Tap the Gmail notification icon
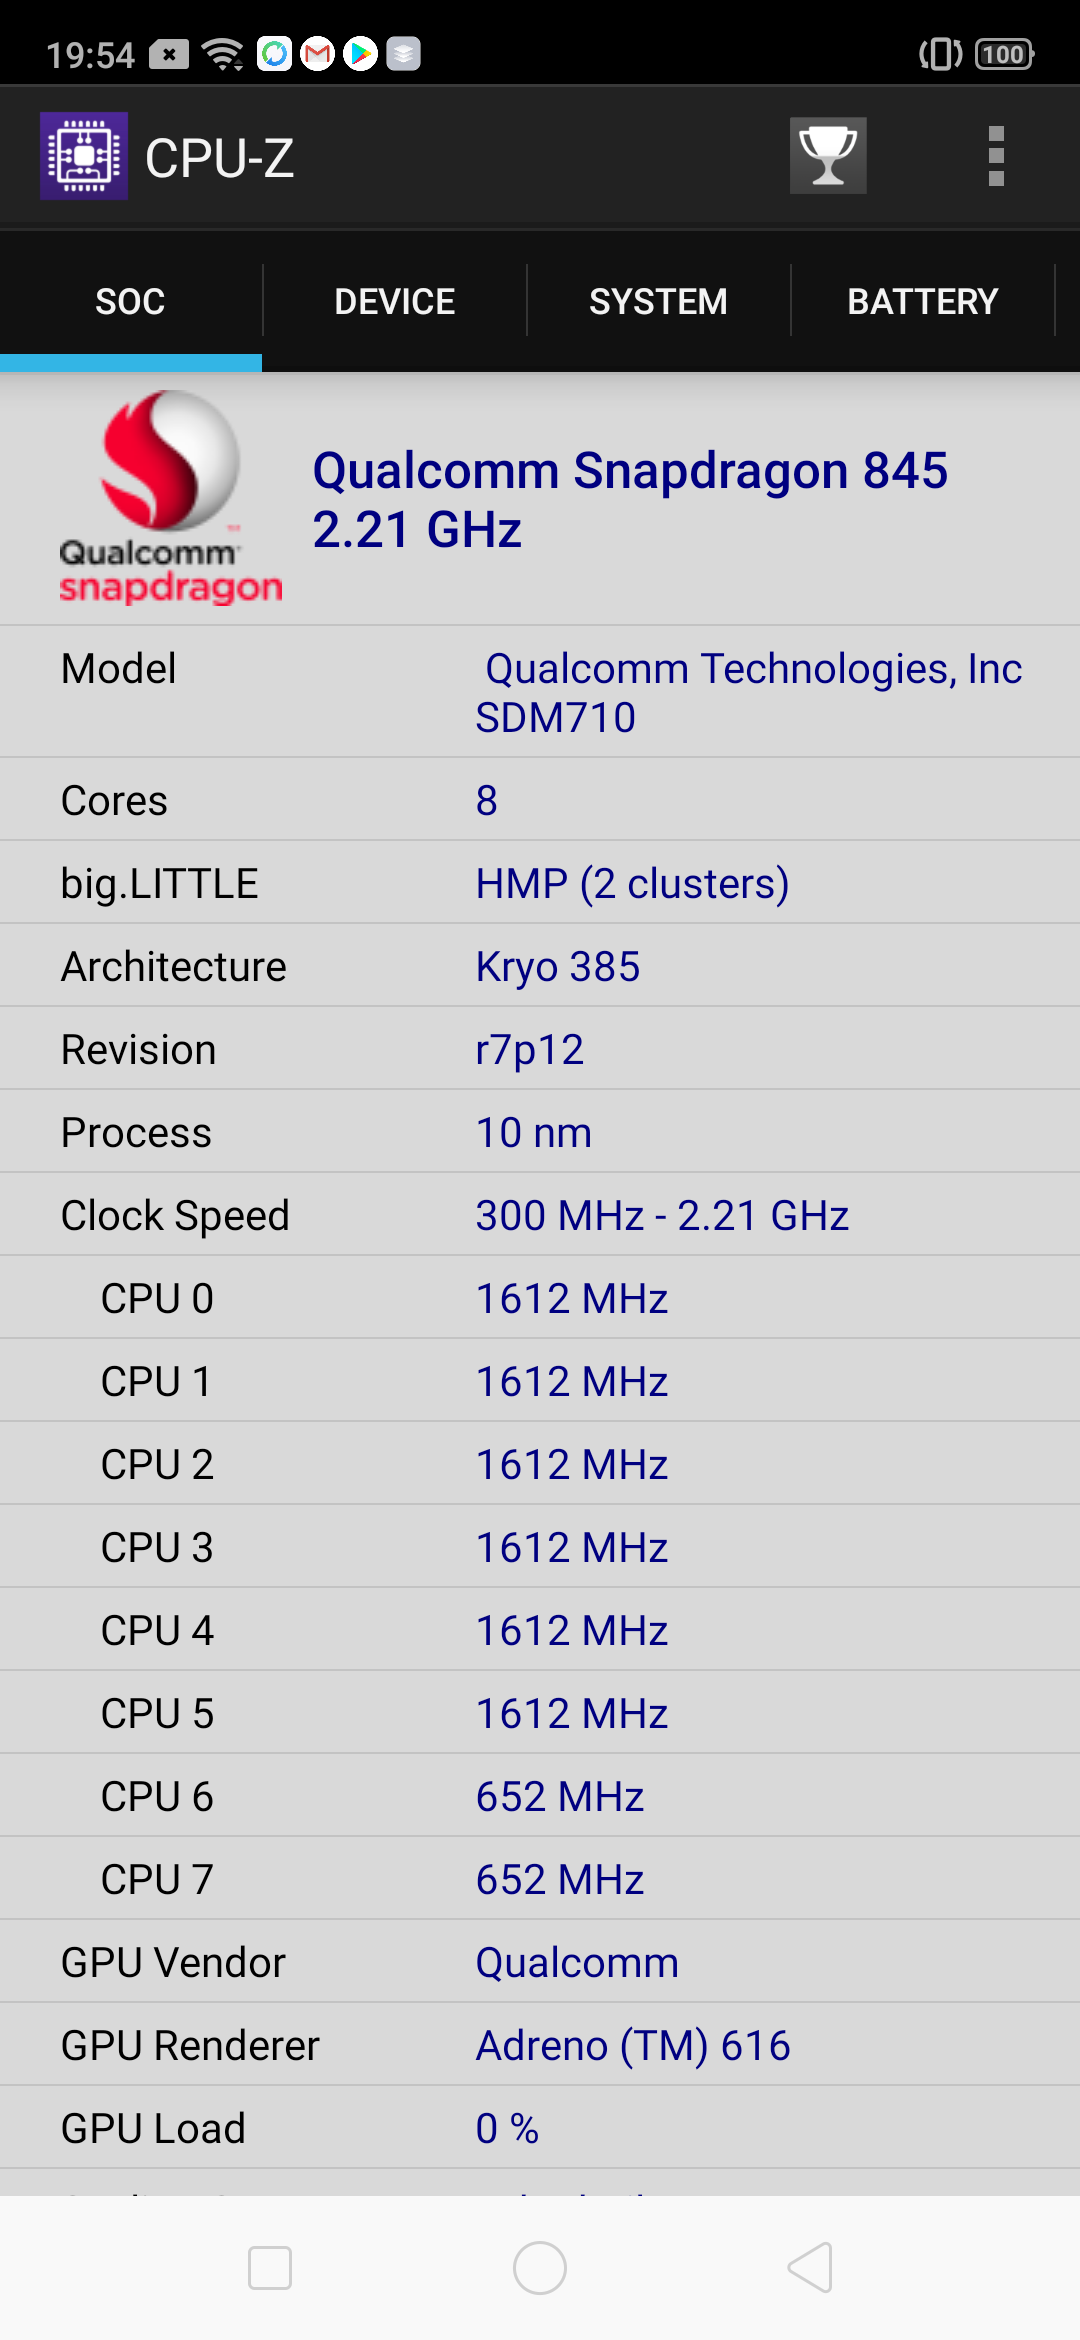This screenshot has width=1080, height=2340. point(318,54)
